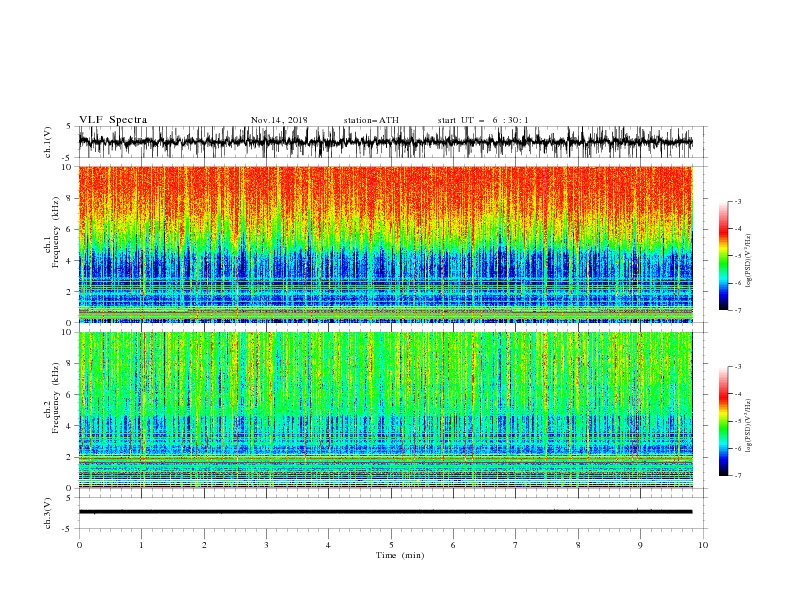Click the "5" tick on ch.1(V) axis
The width and height of the screenshot is (792, 612).
[70, 127]
